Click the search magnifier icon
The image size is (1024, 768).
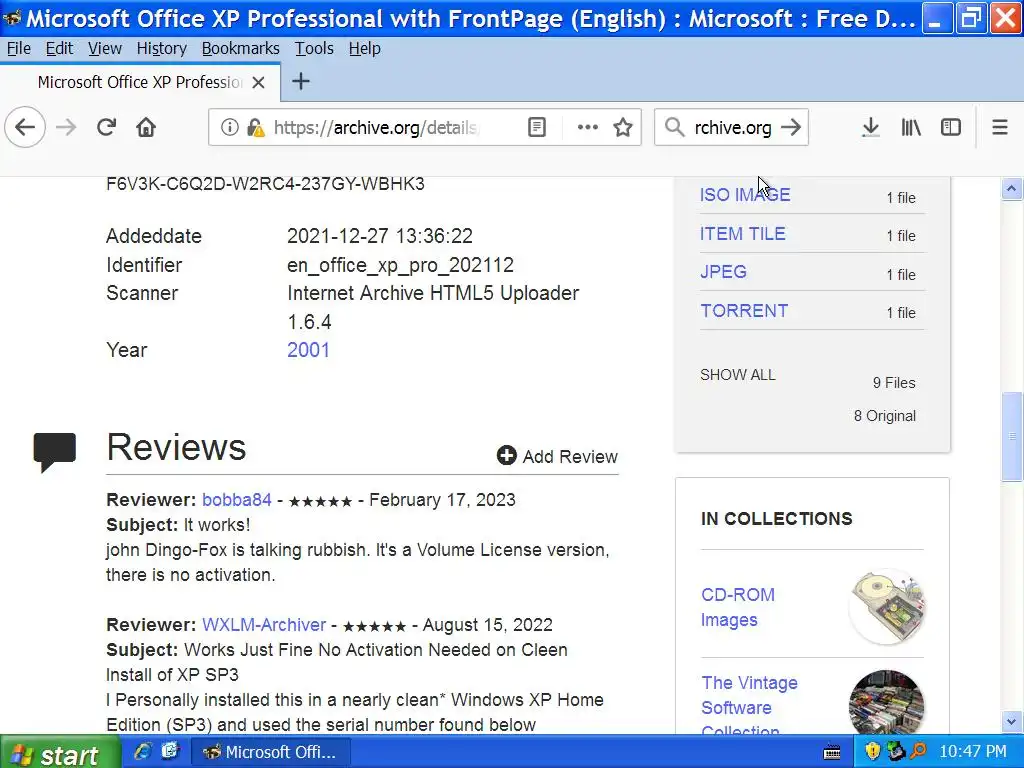pos(674,127)
